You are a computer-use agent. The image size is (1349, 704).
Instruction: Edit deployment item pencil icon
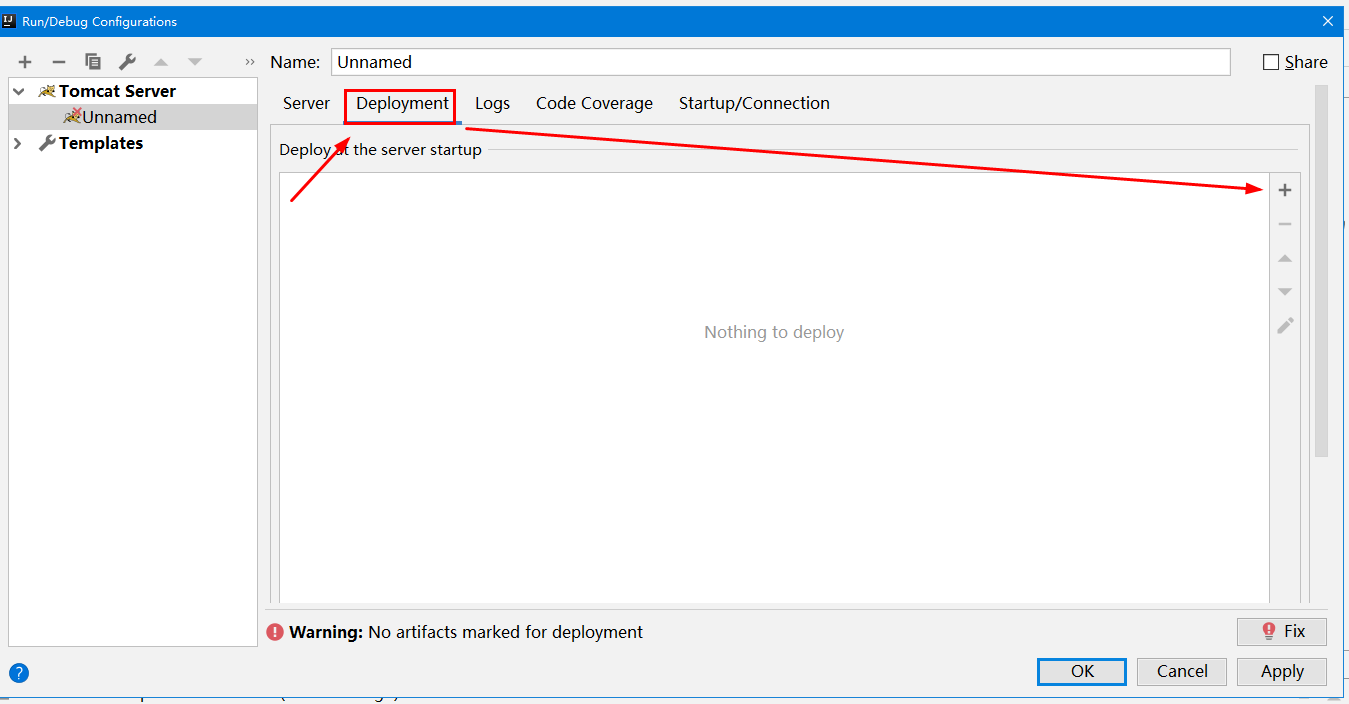(x=1285, y=326)
